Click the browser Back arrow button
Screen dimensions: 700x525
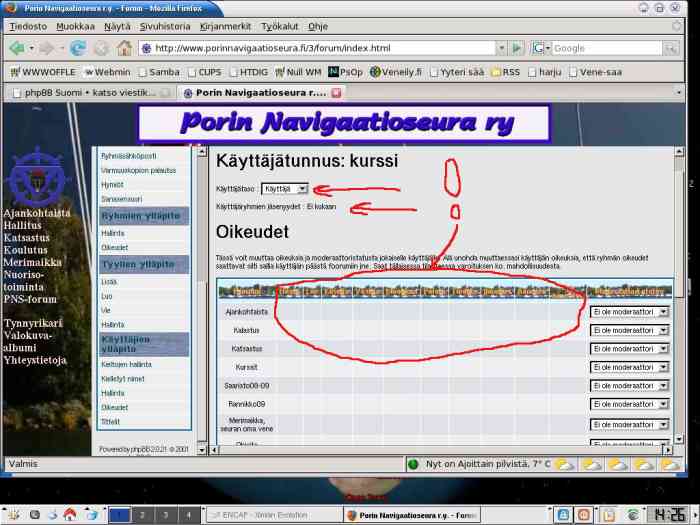16,47
